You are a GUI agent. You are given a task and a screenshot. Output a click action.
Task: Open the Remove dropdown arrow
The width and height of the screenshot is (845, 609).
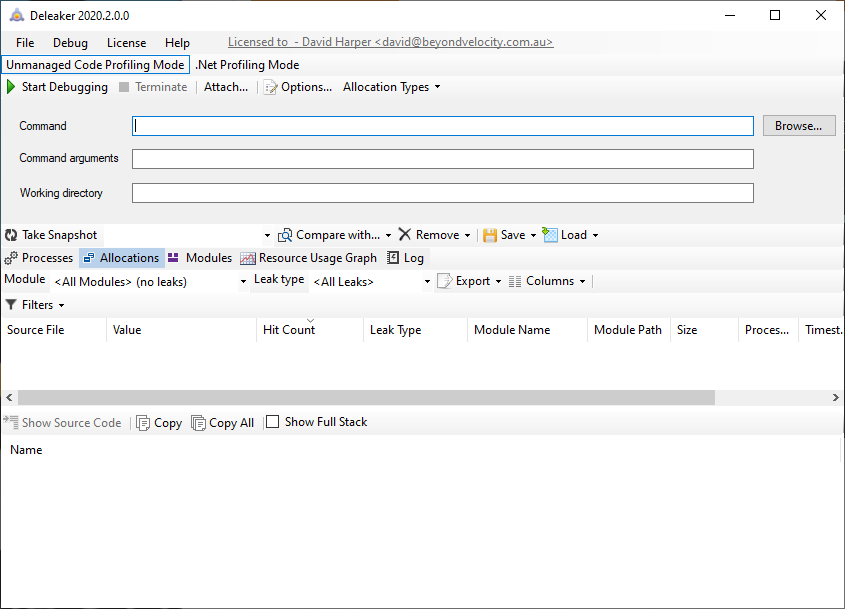click(x=467, y=236)
